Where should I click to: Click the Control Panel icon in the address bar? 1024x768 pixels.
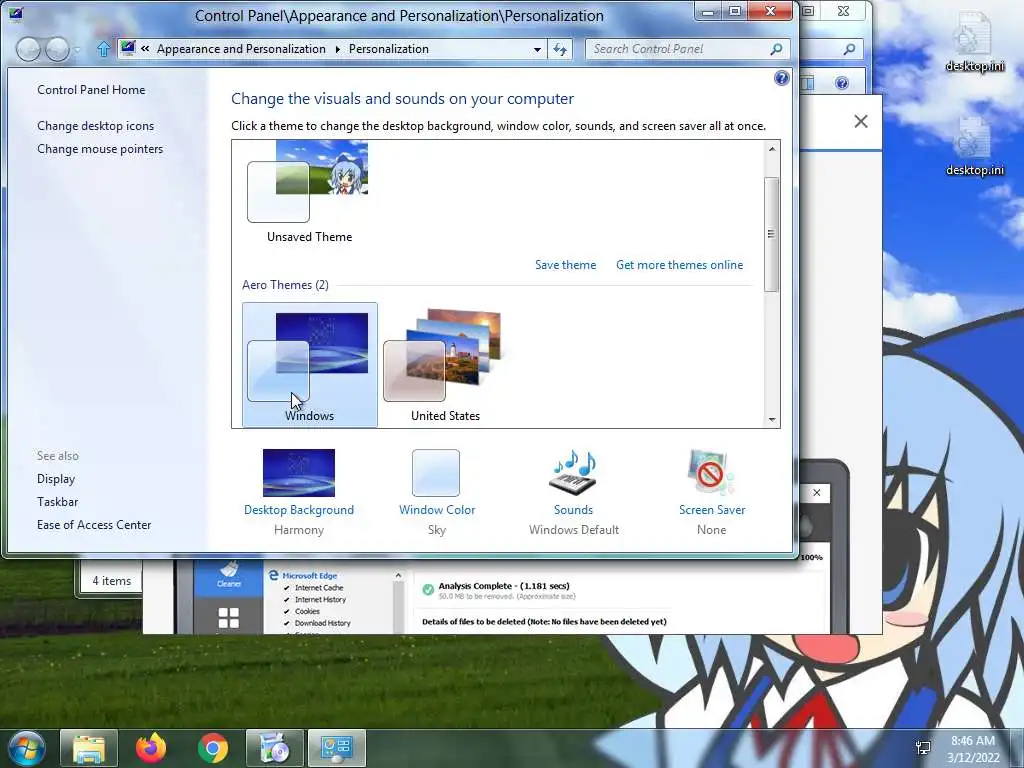click(x=128, y=48)
